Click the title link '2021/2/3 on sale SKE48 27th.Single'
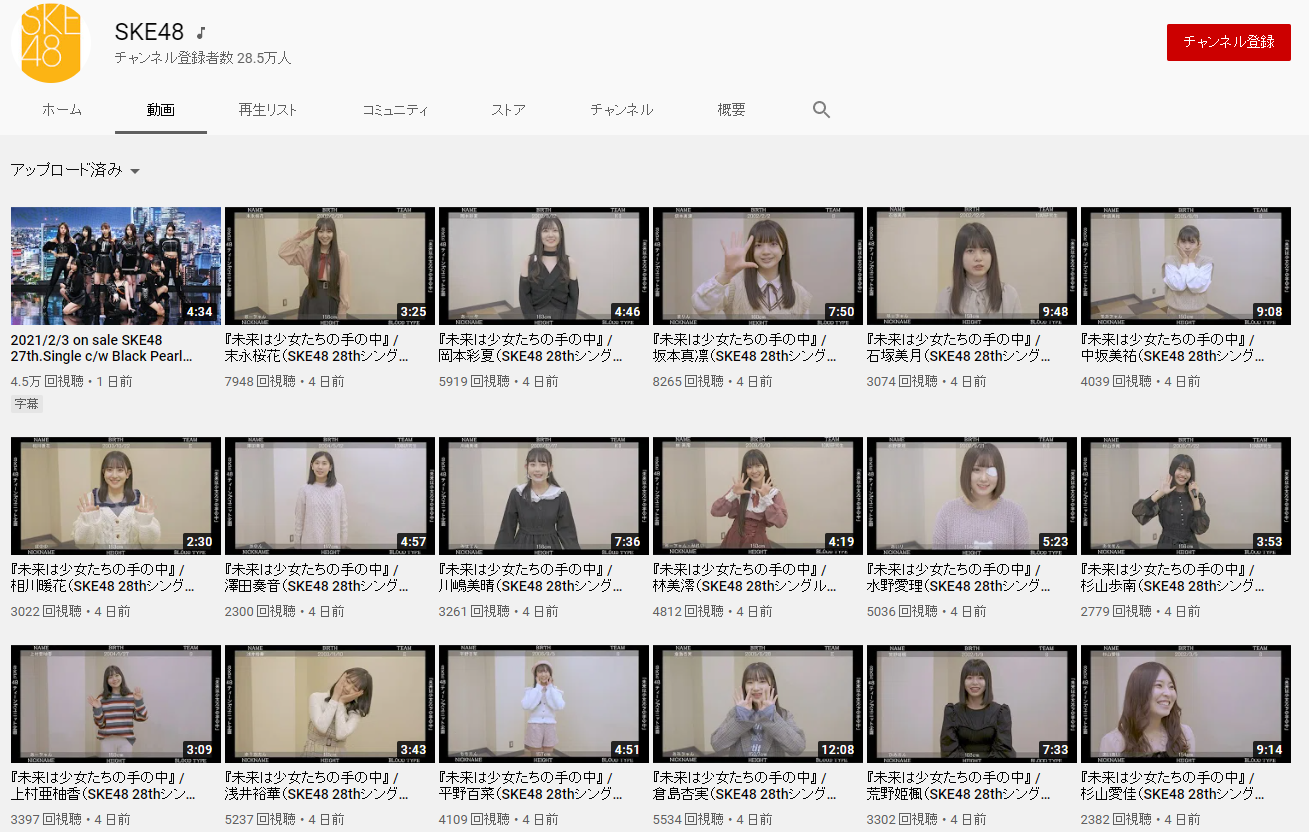Viewport: 1309px width, 832px height. click(102, 348)
